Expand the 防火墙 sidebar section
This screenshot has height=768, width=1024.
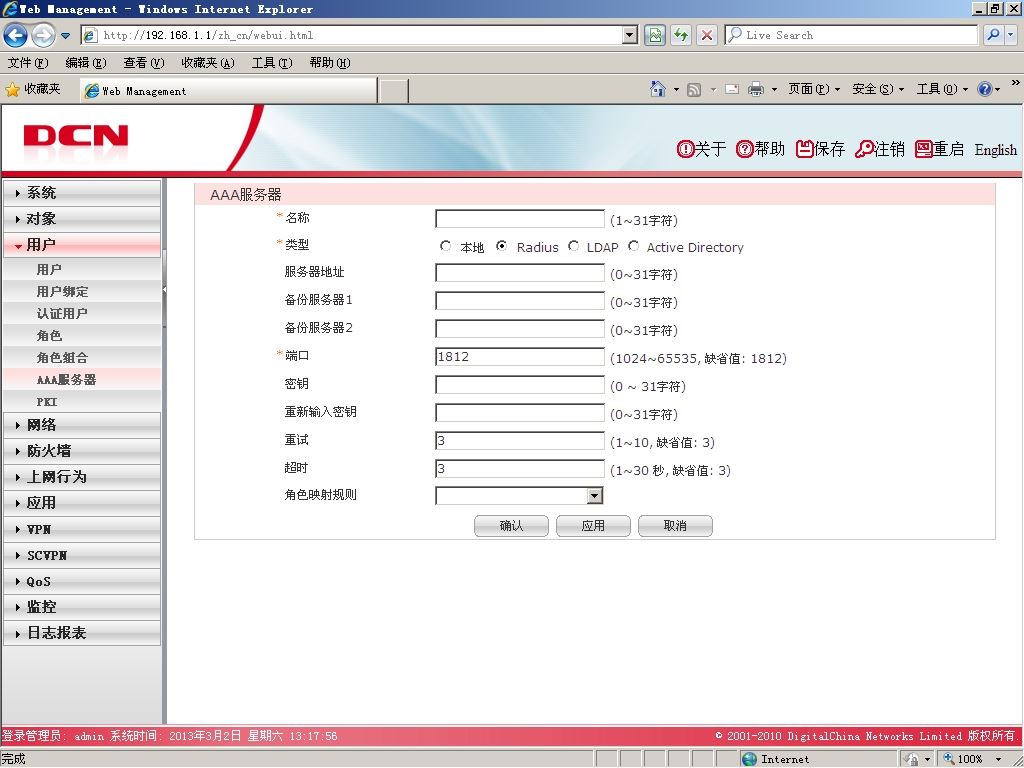(82, 451)
